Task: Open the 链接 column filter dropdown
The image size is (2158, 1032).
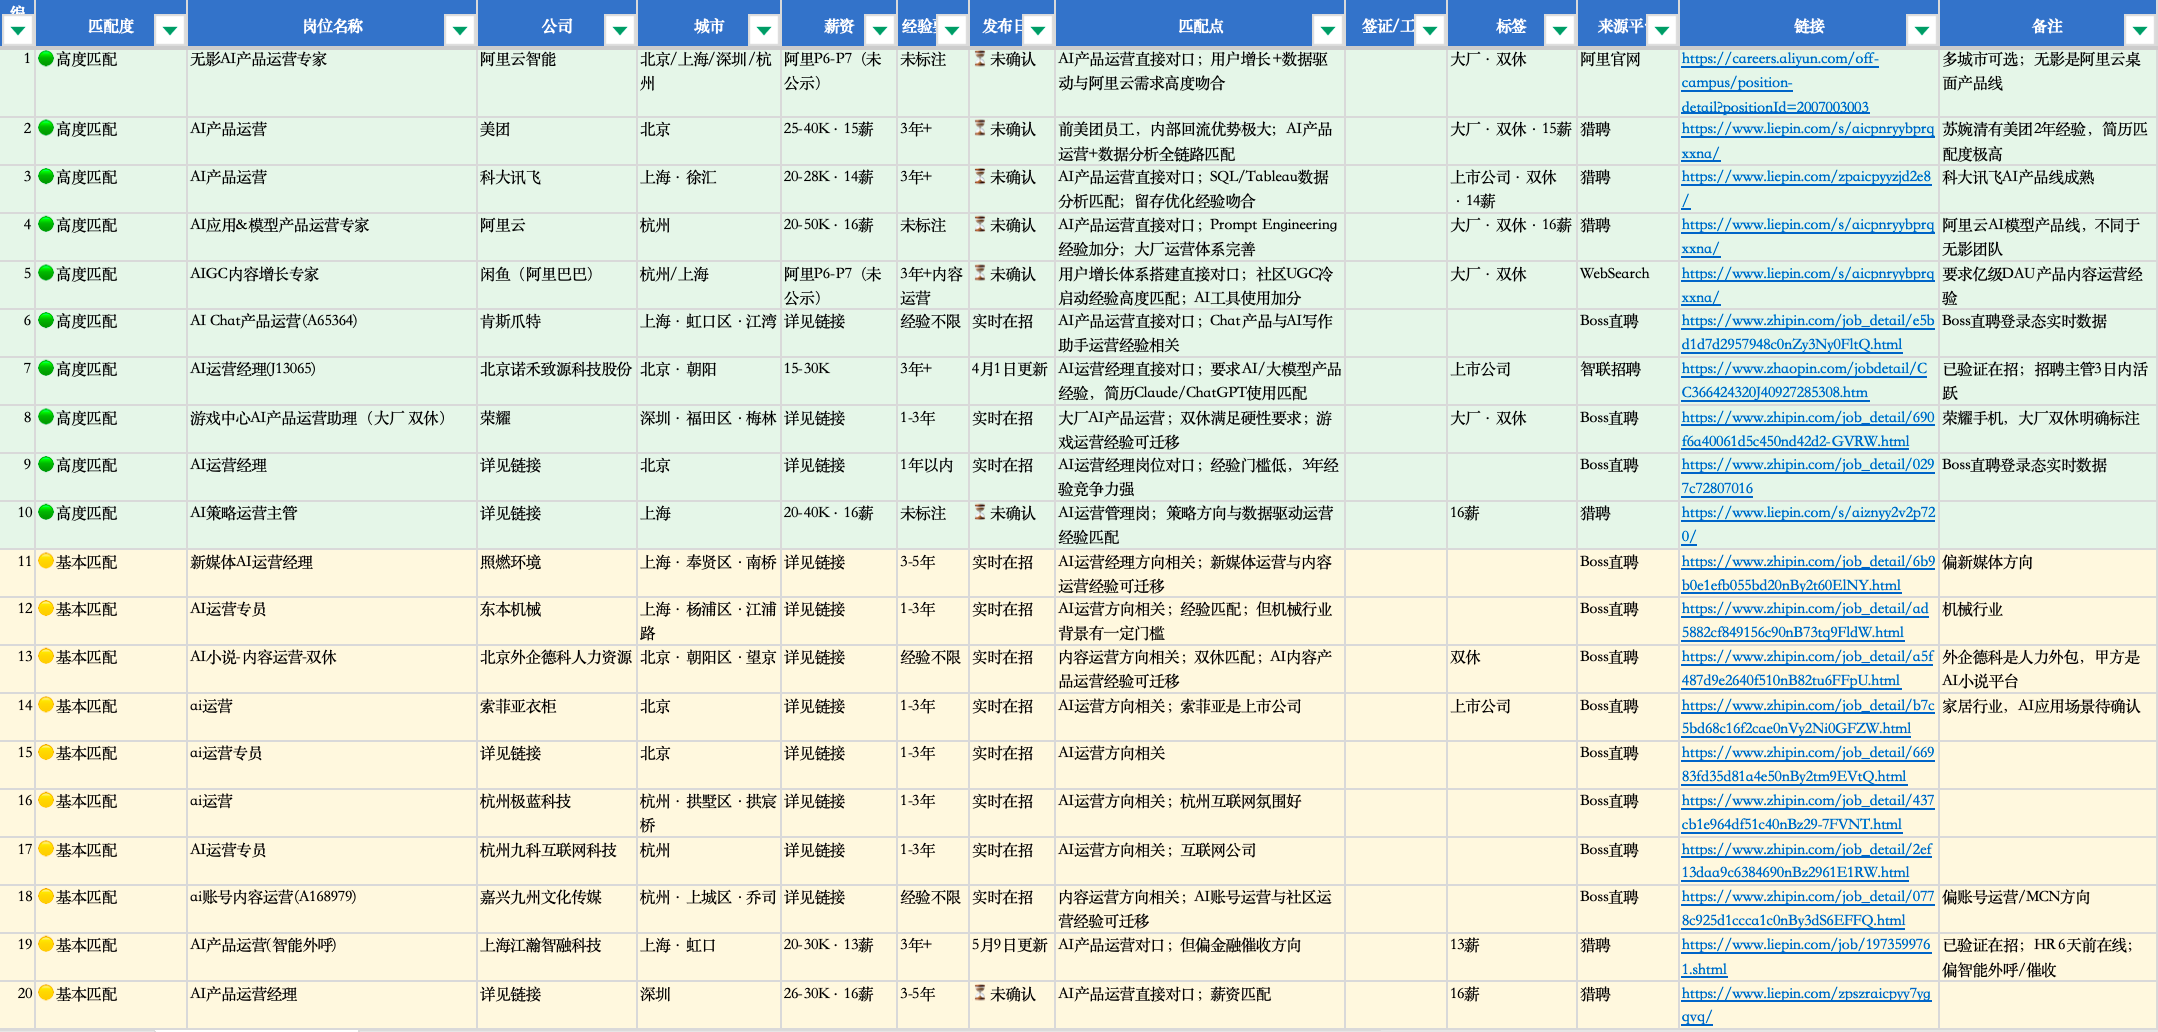Action: click(x=1922, y=31)
